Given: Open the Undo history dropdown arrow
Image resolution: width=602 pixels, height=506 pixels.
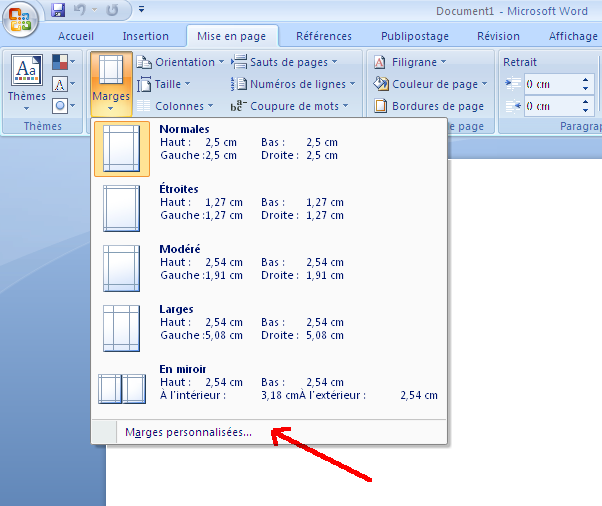Looking at the screenshot, I should click(x=94, y=10).
